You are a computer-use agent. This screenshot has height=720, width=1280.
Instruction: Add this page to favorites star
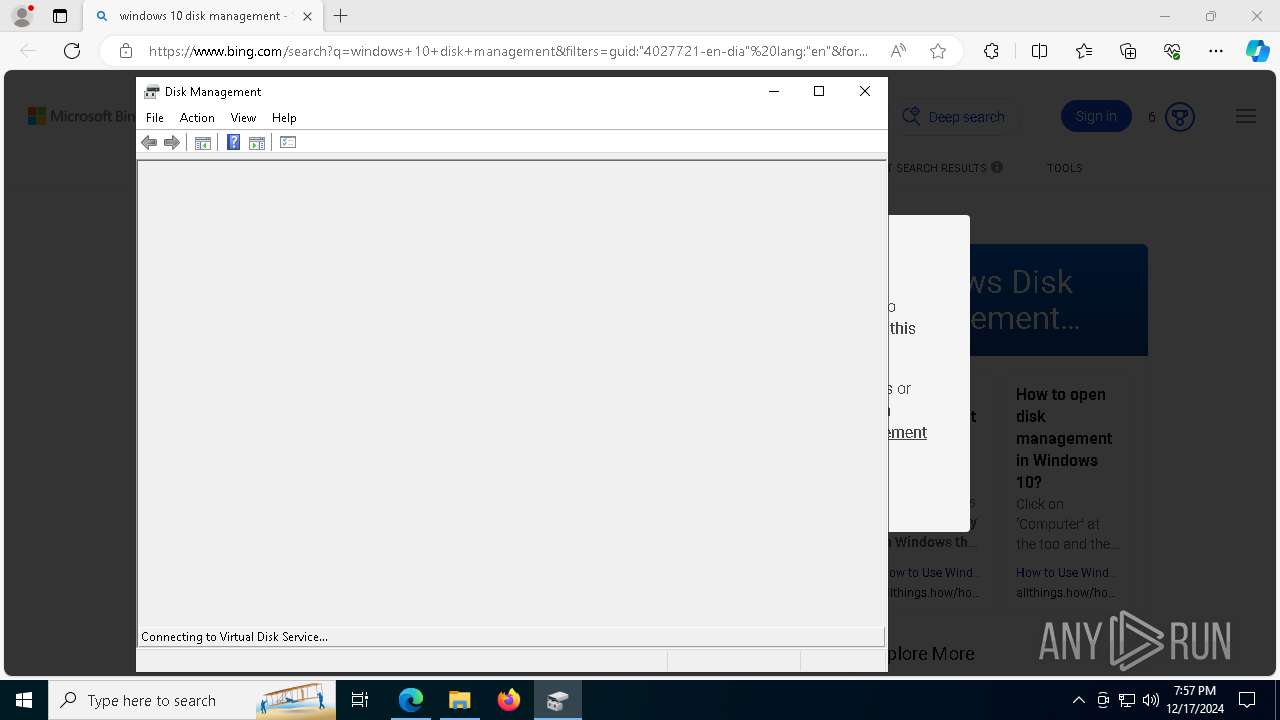click(x=938, y=51)
